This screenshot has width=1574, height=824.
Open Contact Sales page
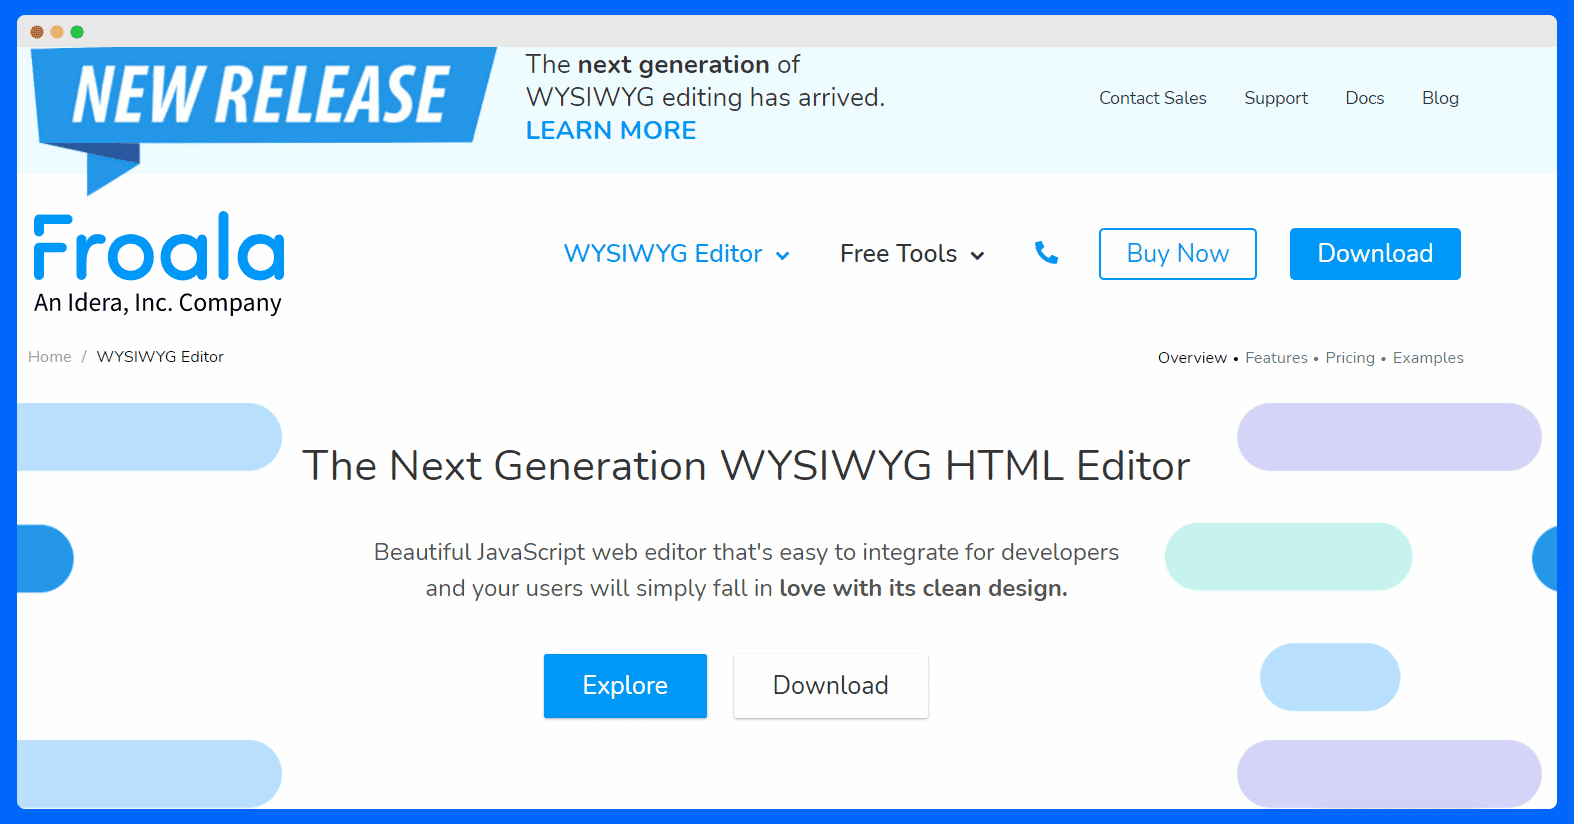pos(1153,98)
